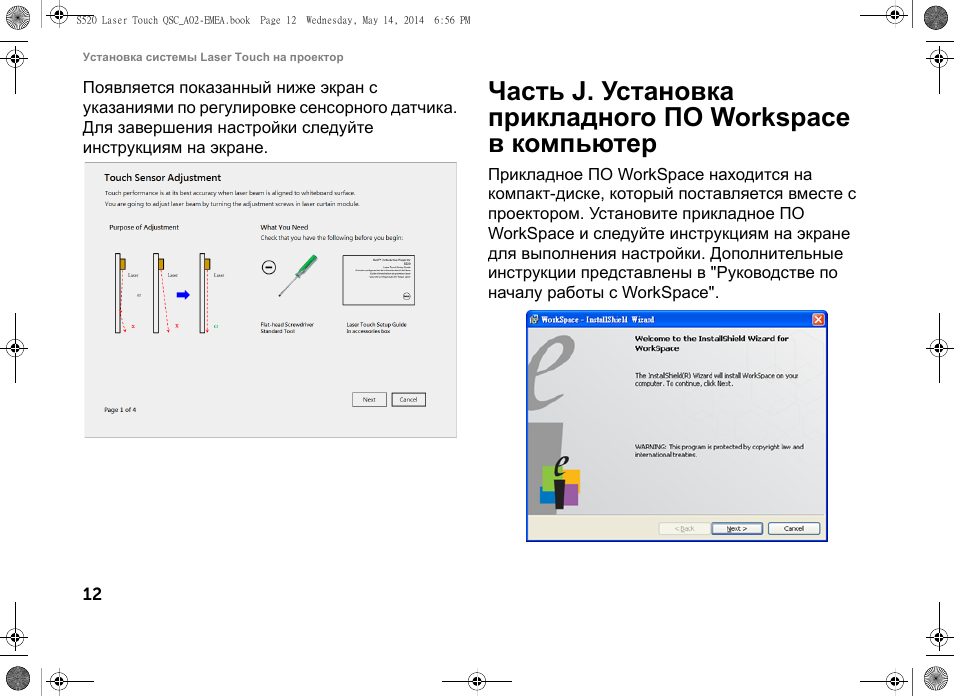Click the 'What You Need' label
The height and width of the screenshot is (697, 954).
click(284, 227)
